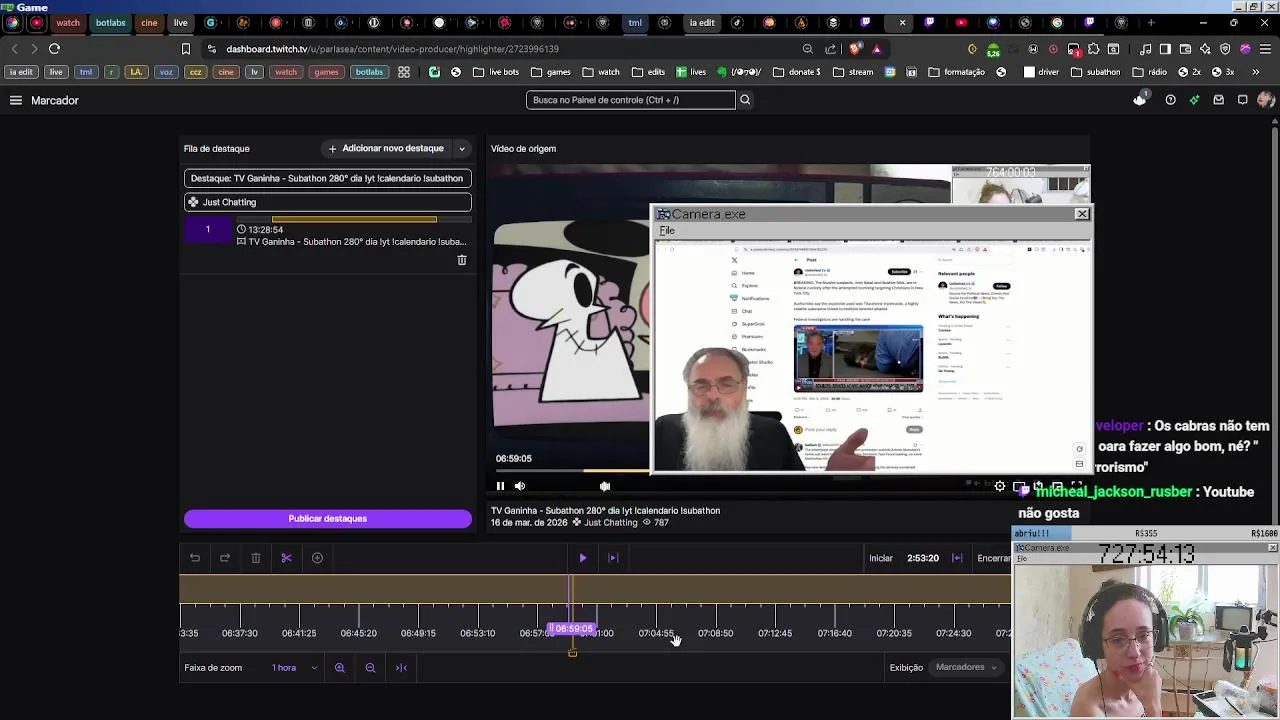Screen dimensions: 1280x720
Task: Open the user profile avatar
Action: [1266, 100]
